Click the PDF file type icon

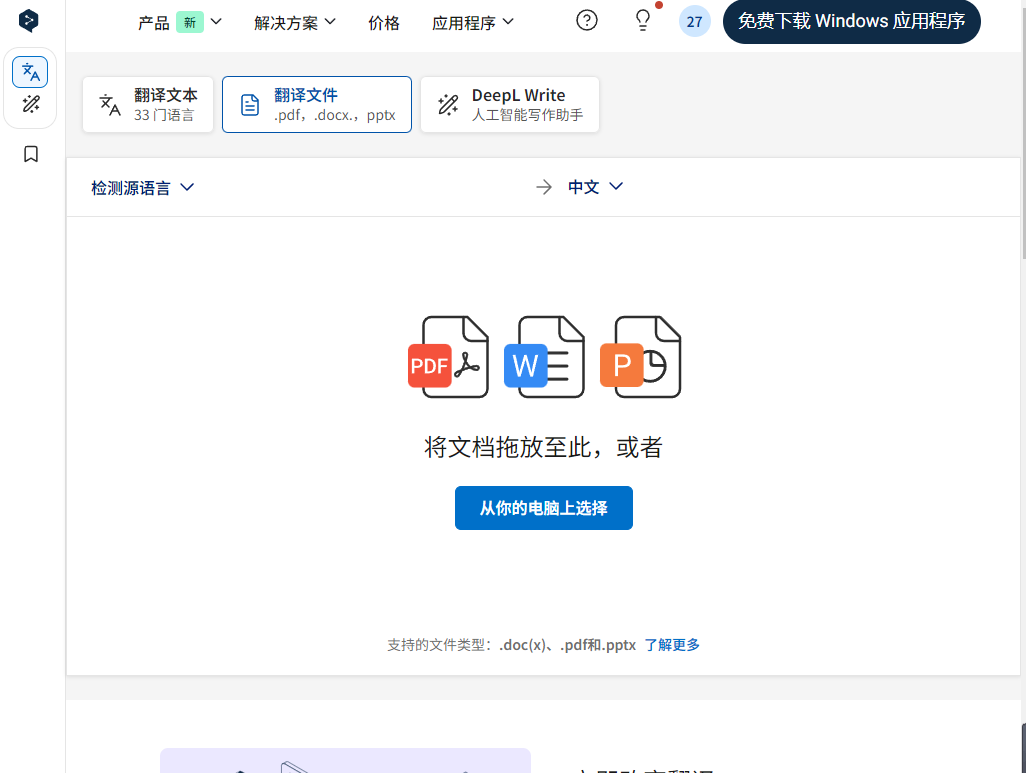click(x=448, y=357)
